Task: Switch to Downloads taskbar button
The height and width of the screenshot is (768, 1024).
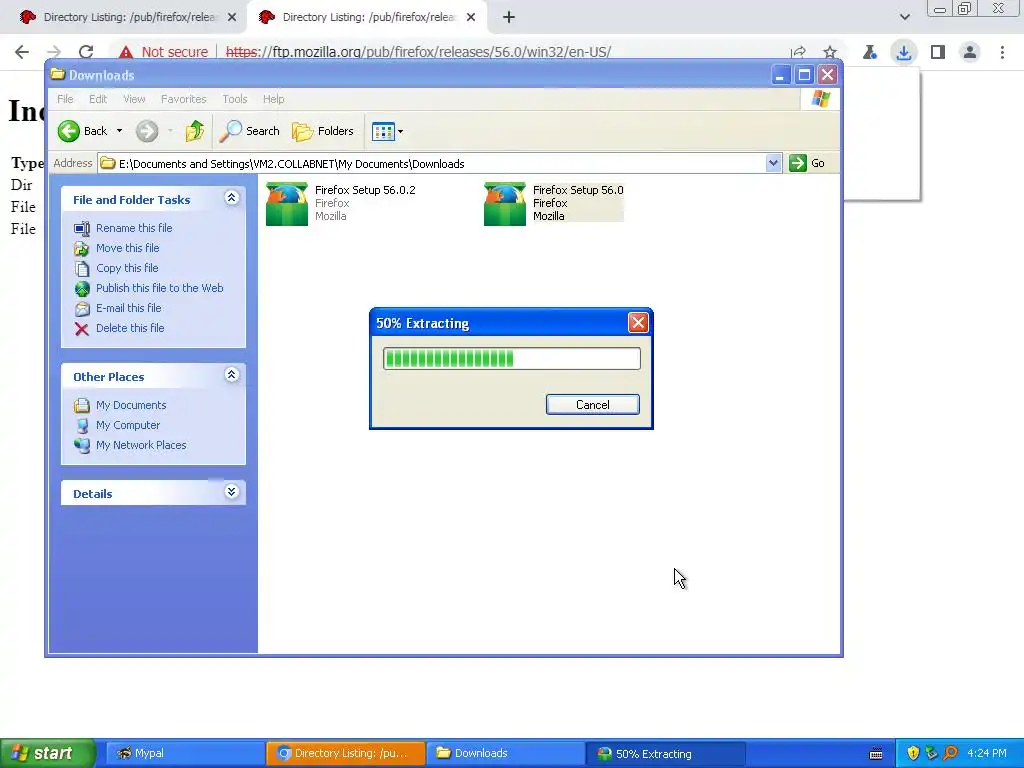Action: [505, 754]
